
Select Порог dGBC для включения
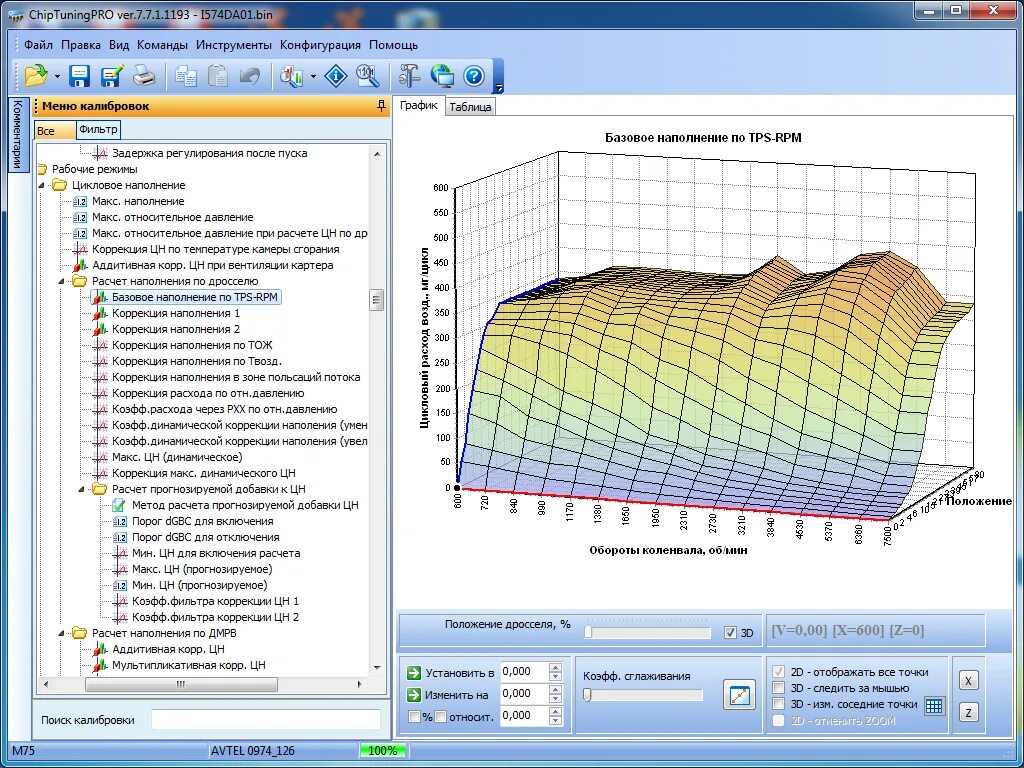(x=202, y=521)
